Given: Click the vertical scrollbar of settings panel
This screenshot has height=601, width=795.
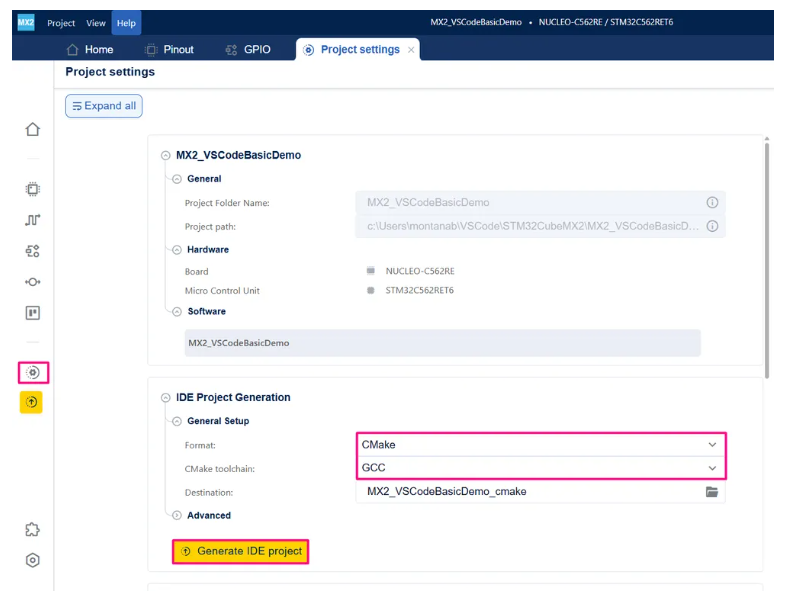Looking at the screenshot, I should point(767,261).
